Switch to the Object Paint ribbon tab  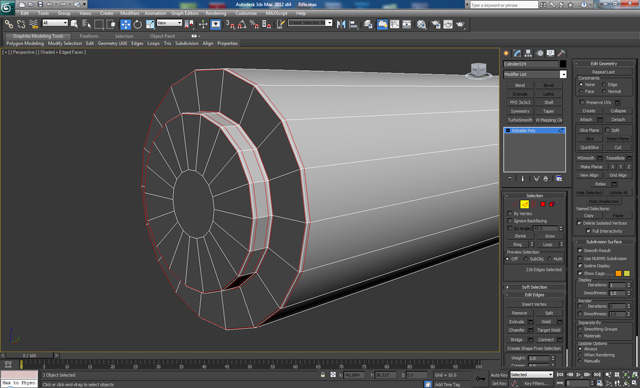tap(162, 36)
